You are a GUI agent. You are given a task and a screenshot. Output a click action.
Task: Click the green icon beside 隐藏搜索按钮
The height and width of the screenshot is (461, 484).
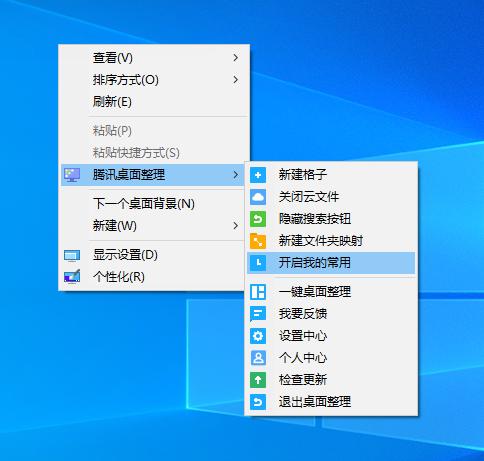click(x=258, y=219)
